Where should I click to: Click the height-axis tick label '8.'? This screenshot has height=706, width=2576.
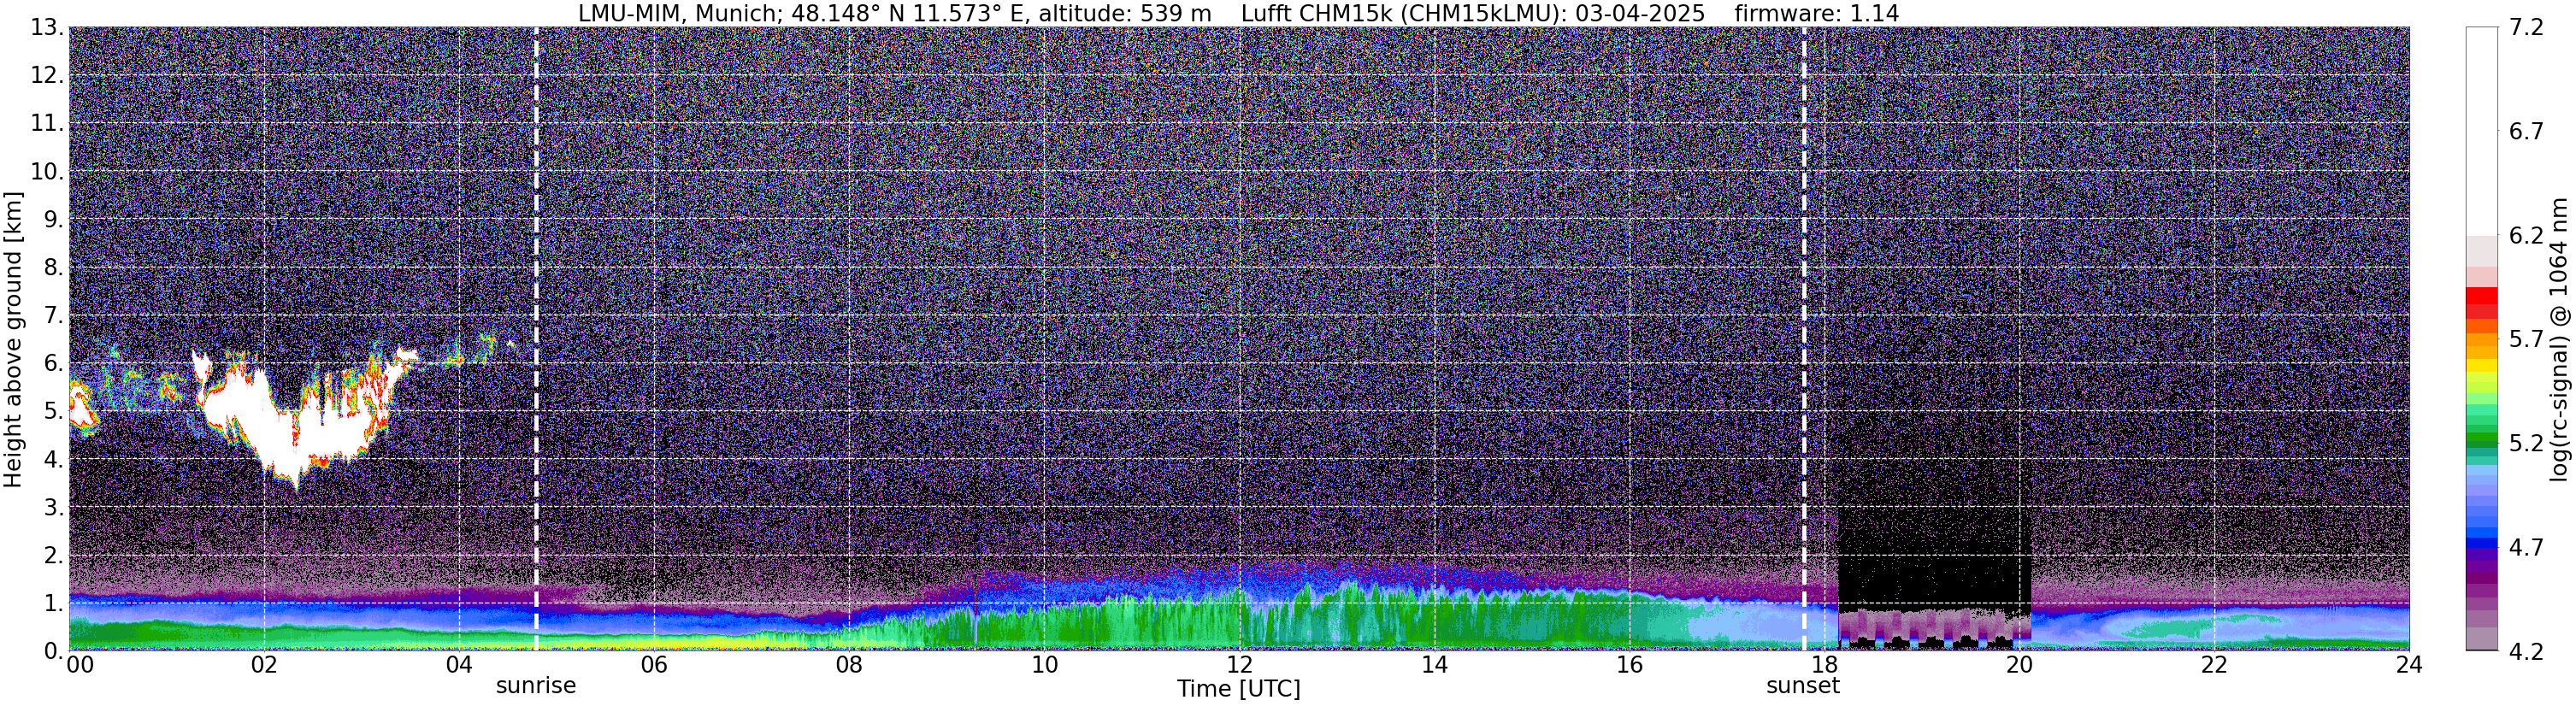pyautogui.click(x=54, y=268)
